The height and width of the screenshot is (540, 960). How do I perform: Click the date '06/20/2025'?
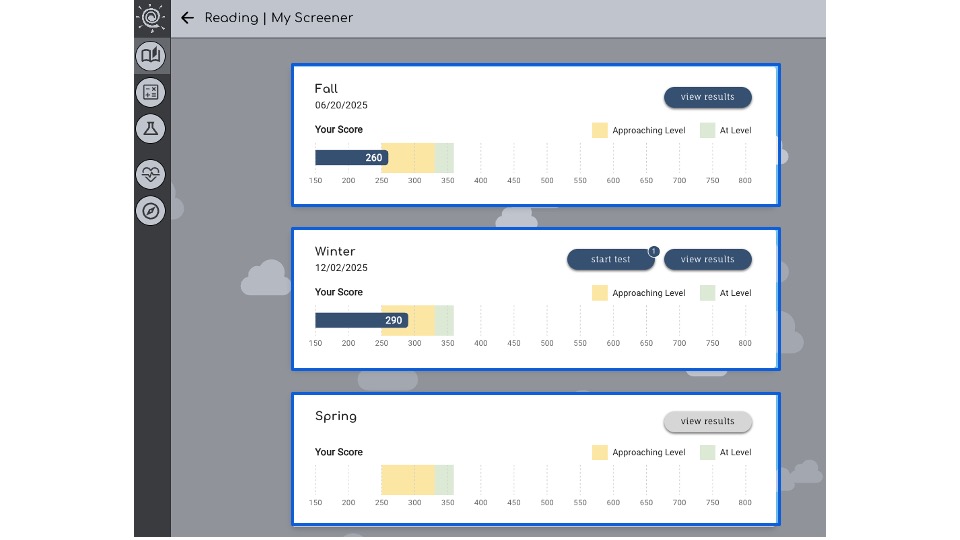(341, 105)
